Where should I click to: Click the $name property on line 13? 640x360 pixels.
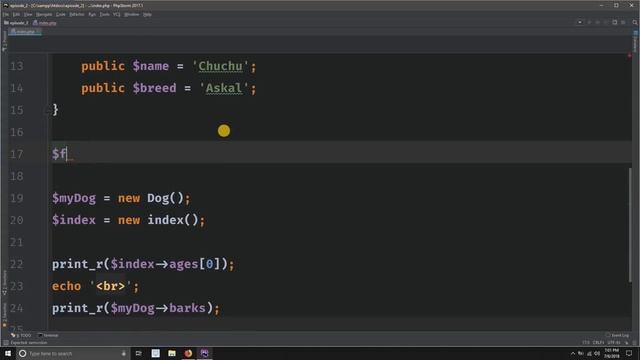click(x=151, y=66)
